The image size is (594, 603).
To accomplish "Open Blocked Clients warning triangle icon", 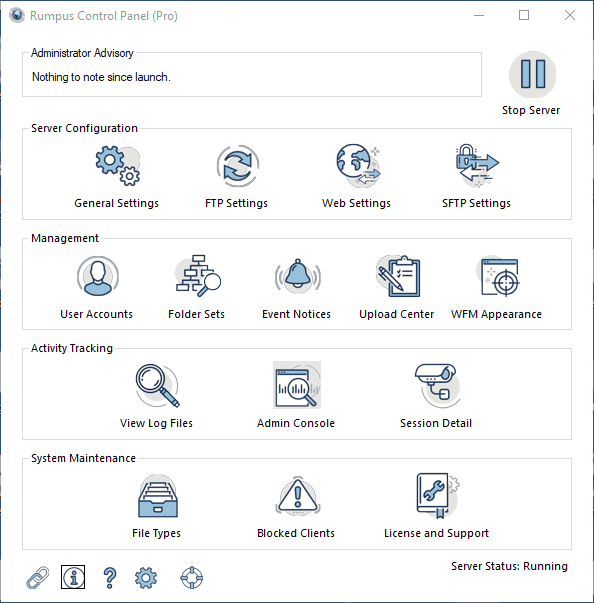I will click(x=298, y=496).
